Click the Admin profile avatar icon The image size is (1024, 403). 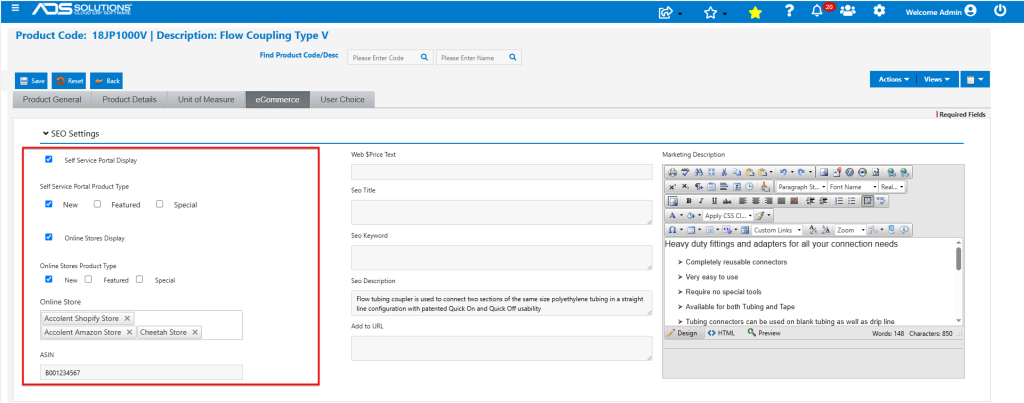(x=970, y=10)
